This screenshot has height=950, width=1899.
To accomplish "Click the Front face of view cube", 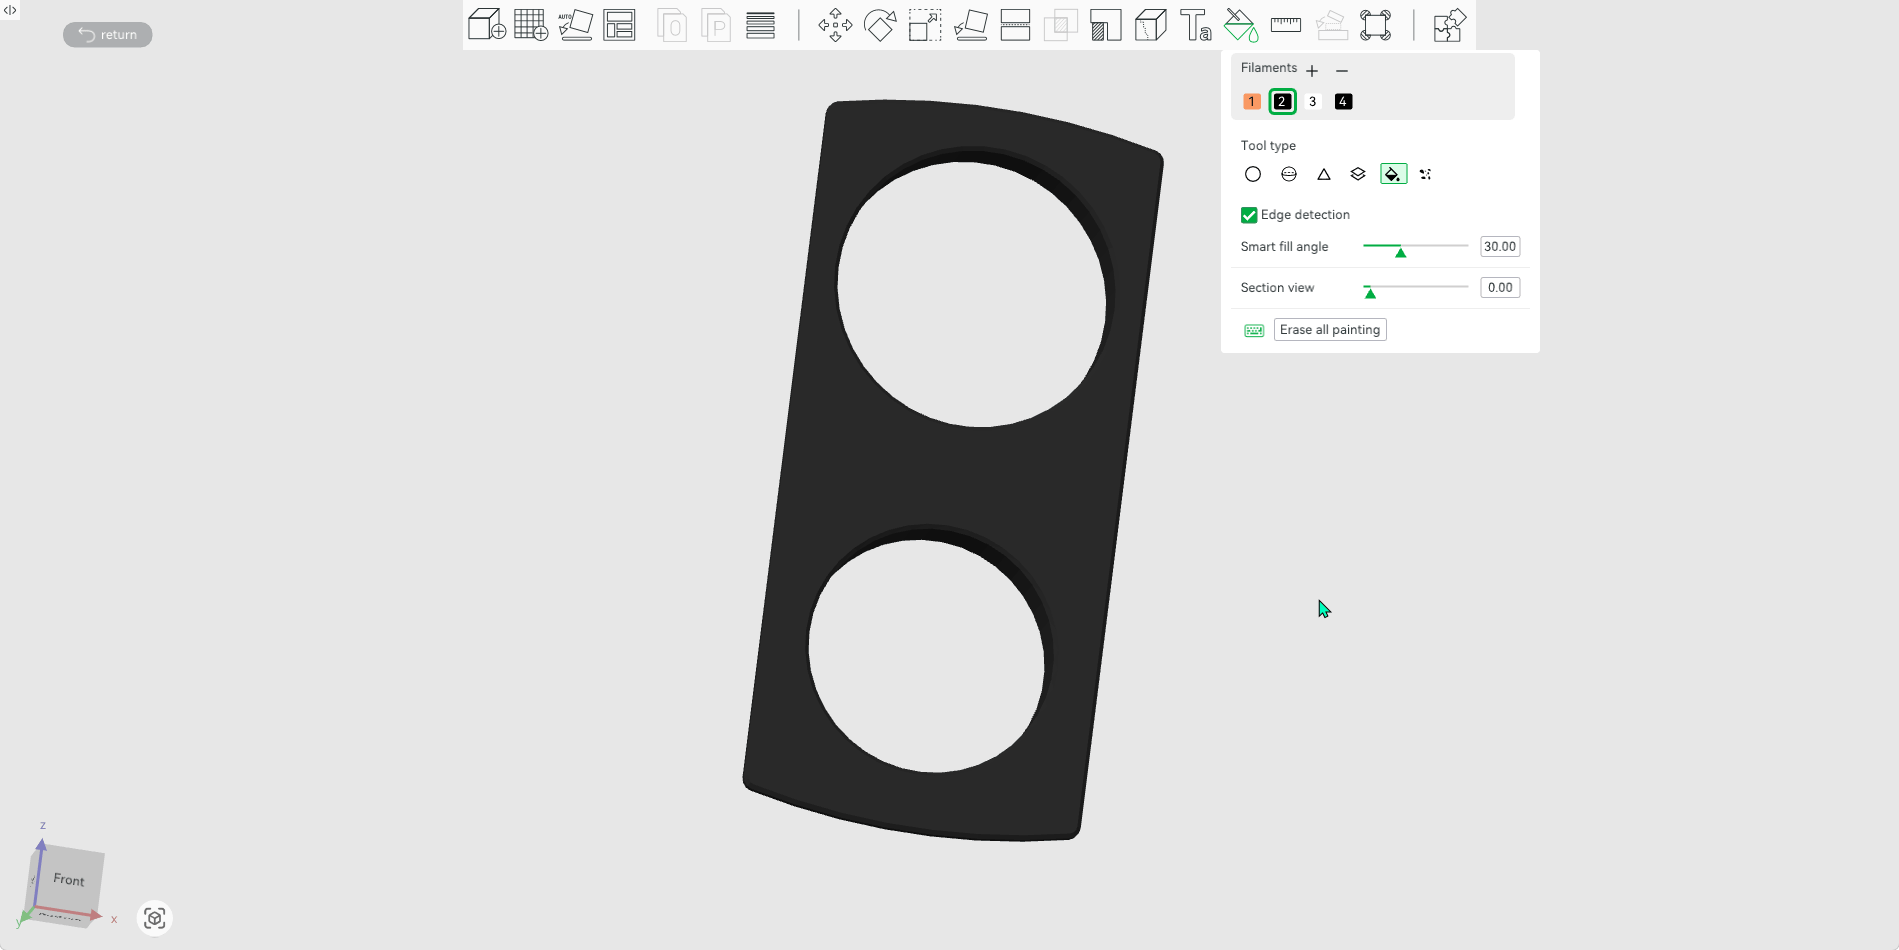I will [x=69, y=880].
